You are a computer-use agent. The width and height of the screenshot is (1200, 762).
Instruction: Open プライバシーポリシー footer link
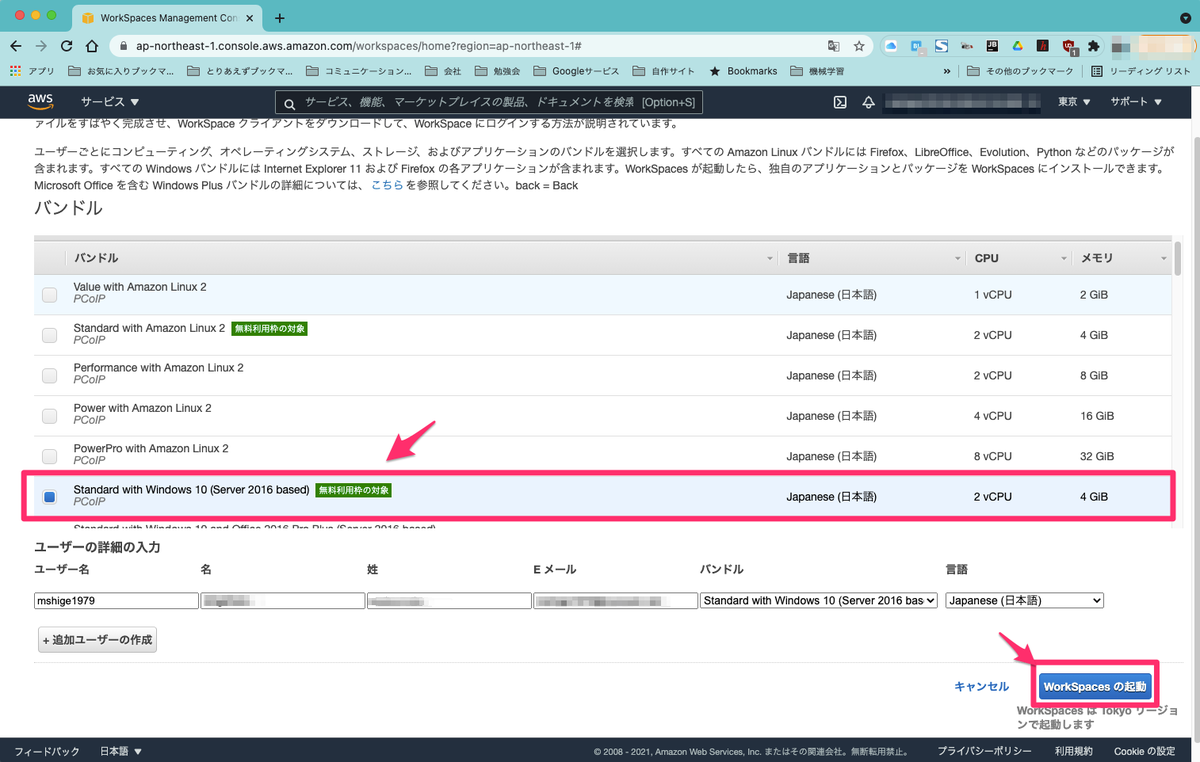(x=984, y=751)
